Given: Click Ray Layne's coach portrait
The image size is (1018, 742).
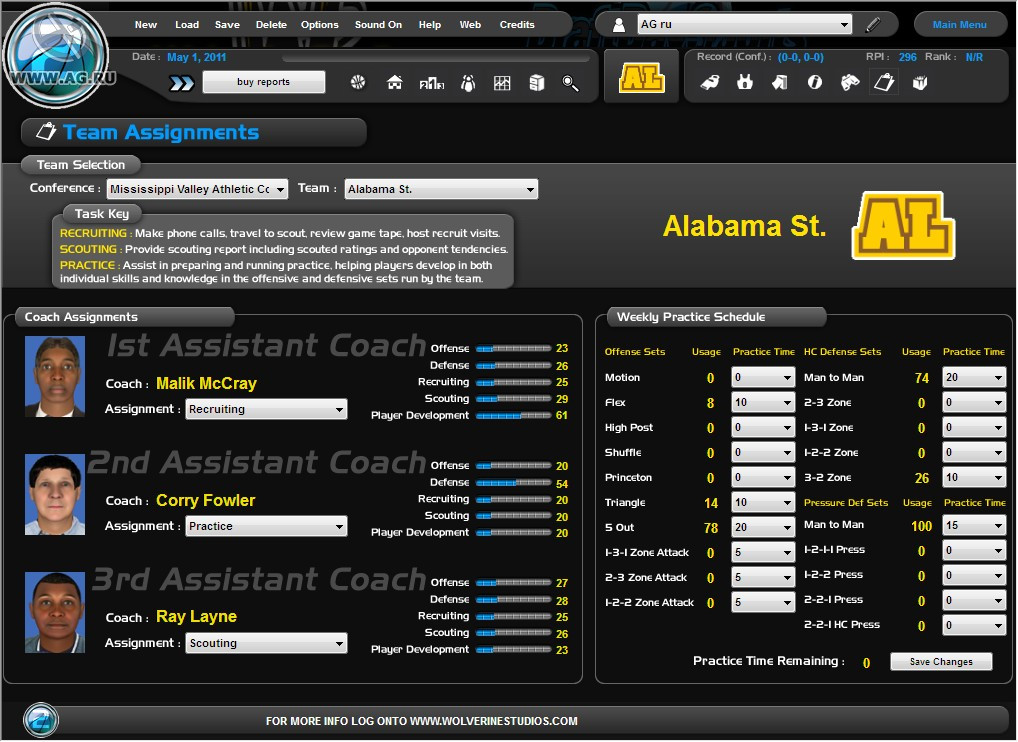Looking at the screenshot, I should [55, 612].
